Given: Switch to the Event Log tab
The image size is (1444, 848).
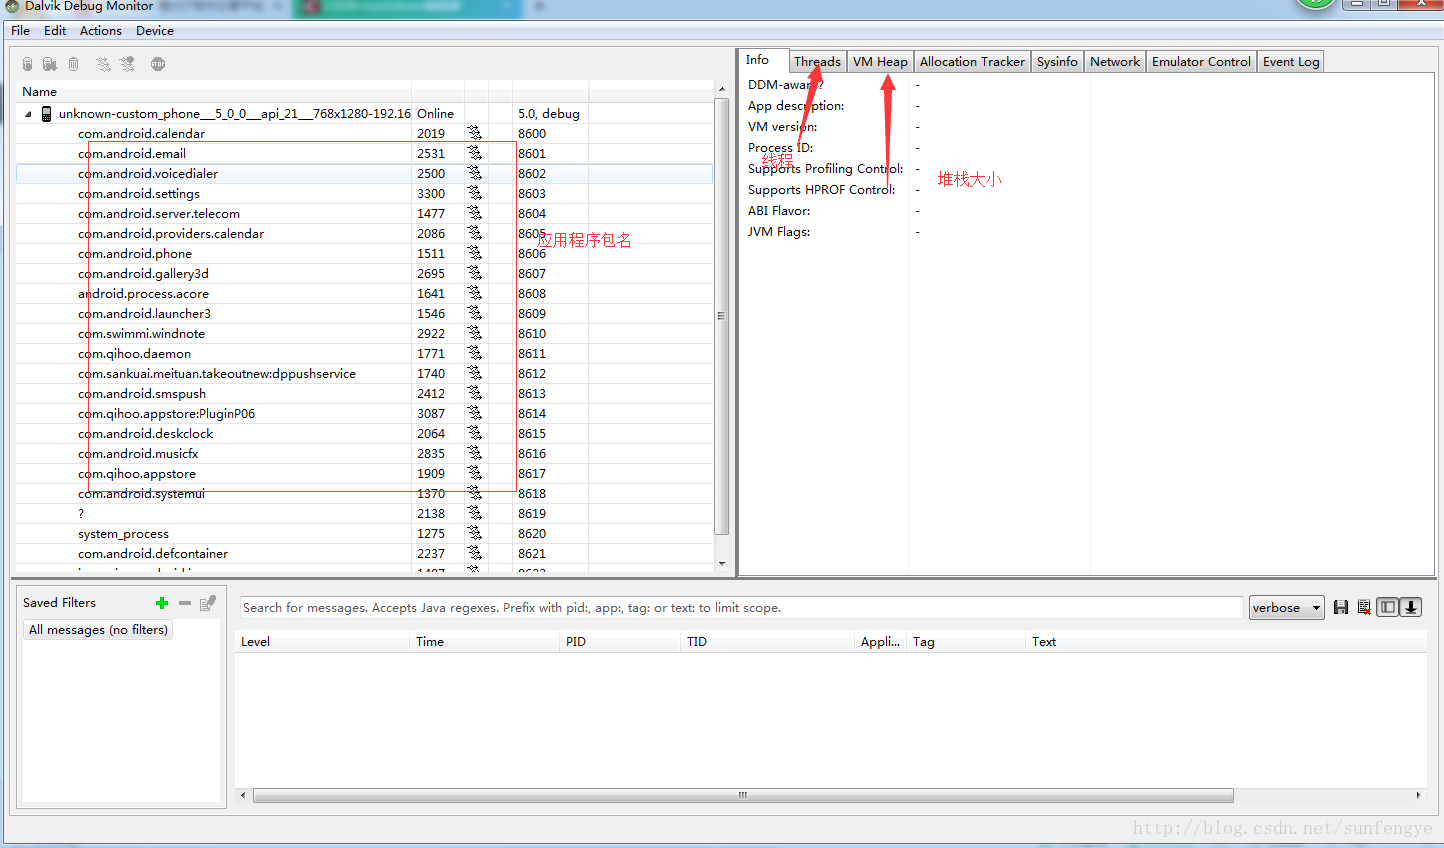Looking at the screenshot, I should (1291, 62).
